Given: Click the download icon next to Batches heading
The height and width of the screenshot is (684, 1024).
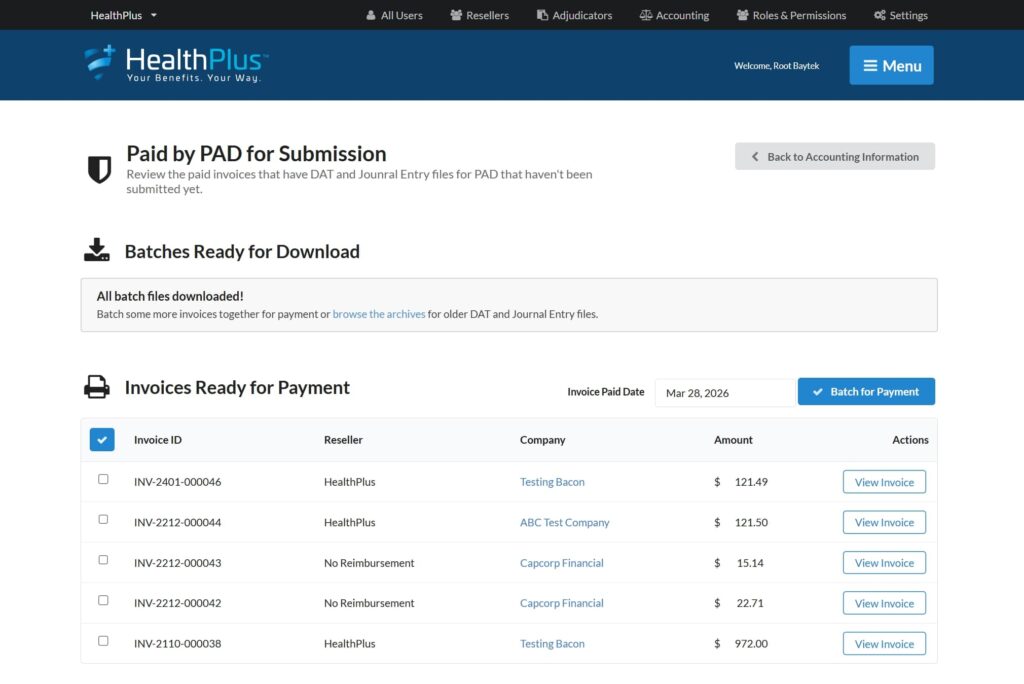Looking at the screenshot, I should [97, 251].
